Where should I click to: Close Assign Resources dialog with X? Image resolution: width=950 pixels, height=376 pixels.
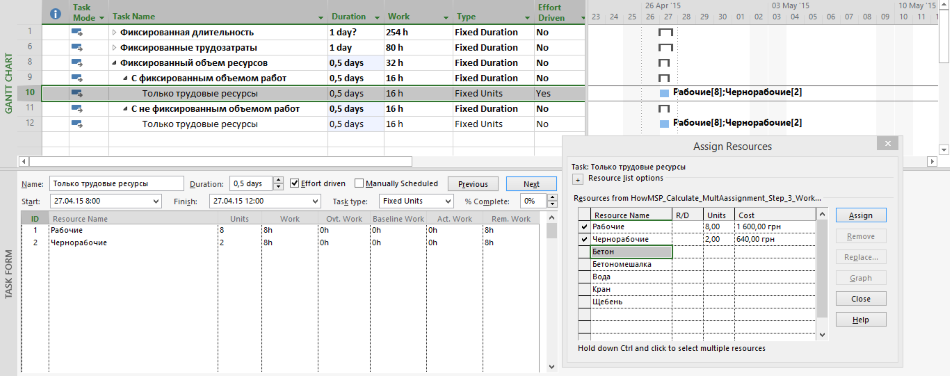coord(887,143)
